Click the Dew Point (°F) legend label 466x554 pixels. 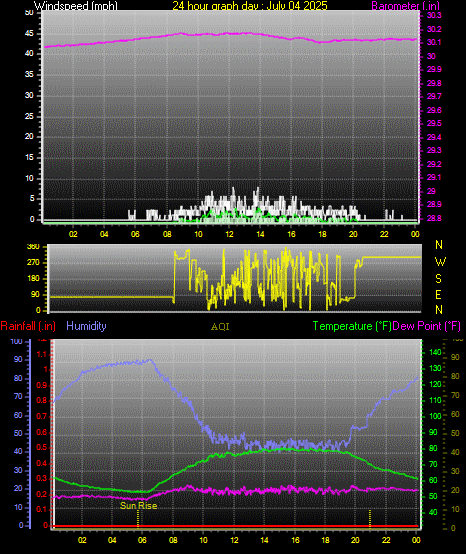pos(427,326)
